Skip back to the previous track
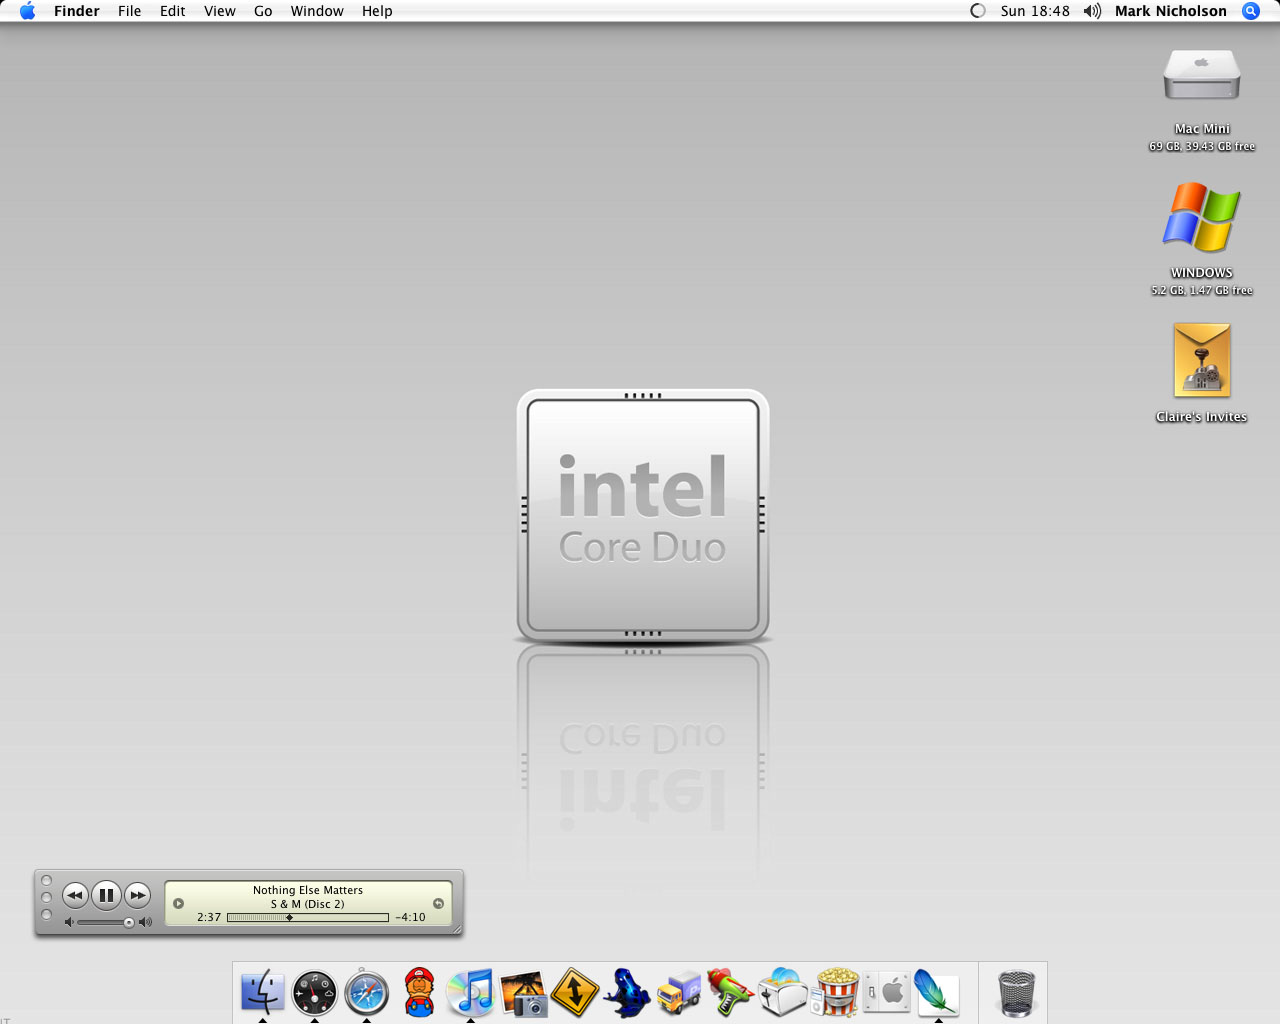The image size is (1280, 1024). click(x=75, y=895)
